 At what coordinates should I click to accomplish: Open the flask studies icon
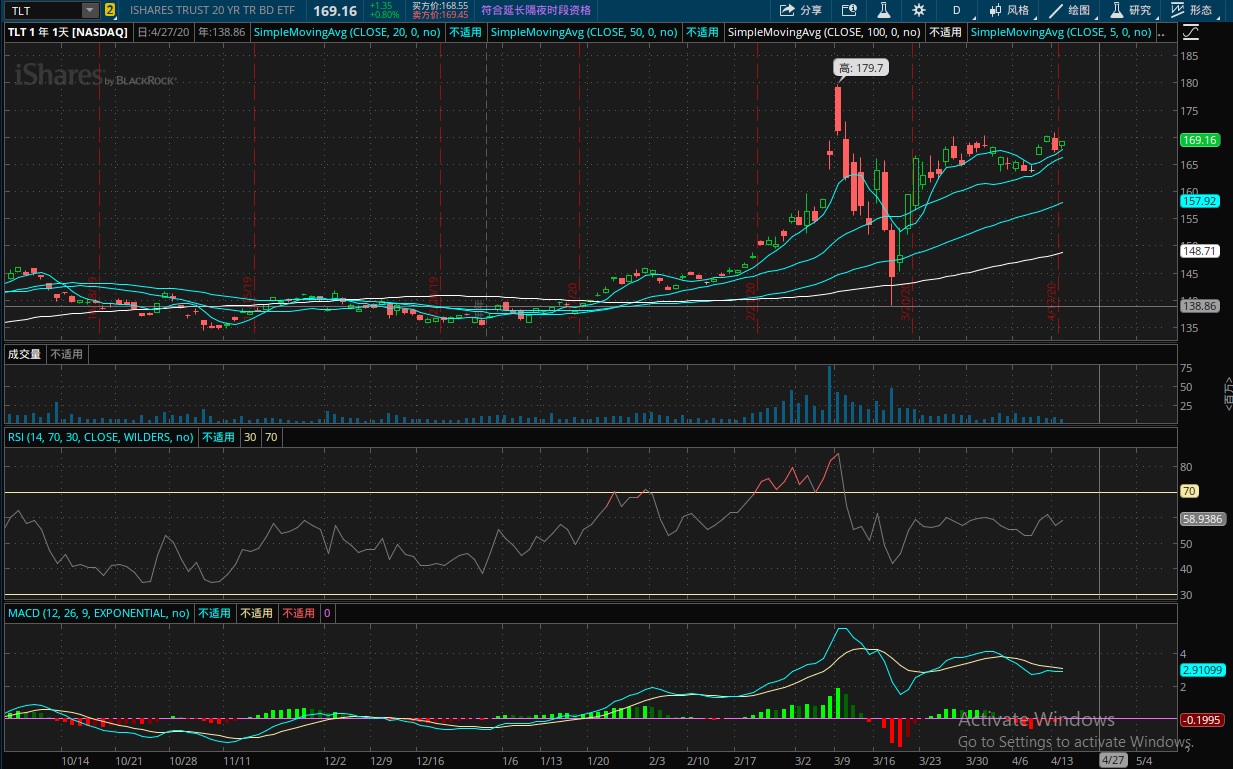click(884, 10)
